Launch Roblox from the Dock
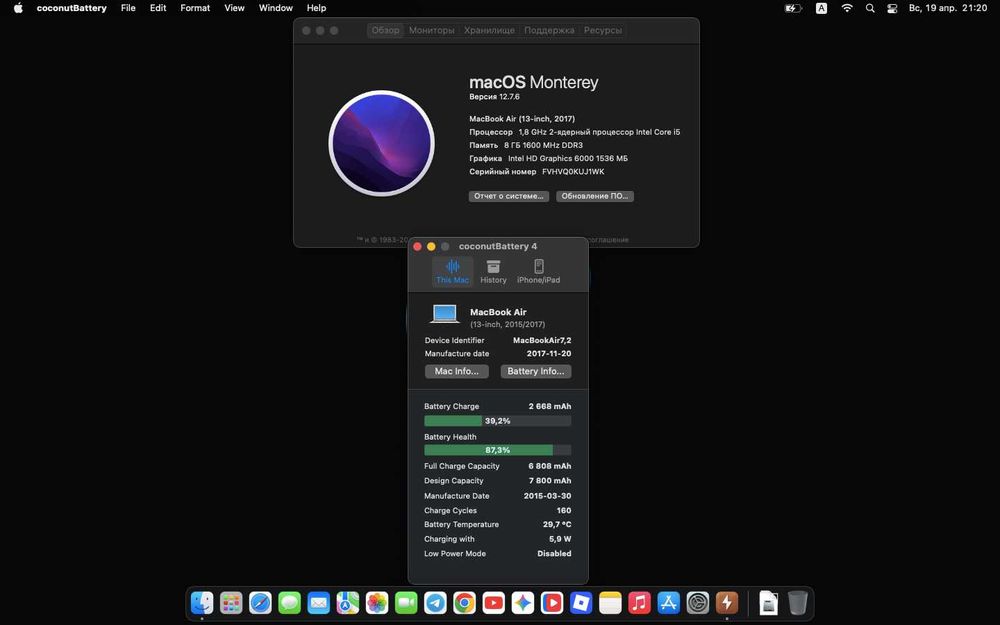1000x625 pixels. click(581, 602)
